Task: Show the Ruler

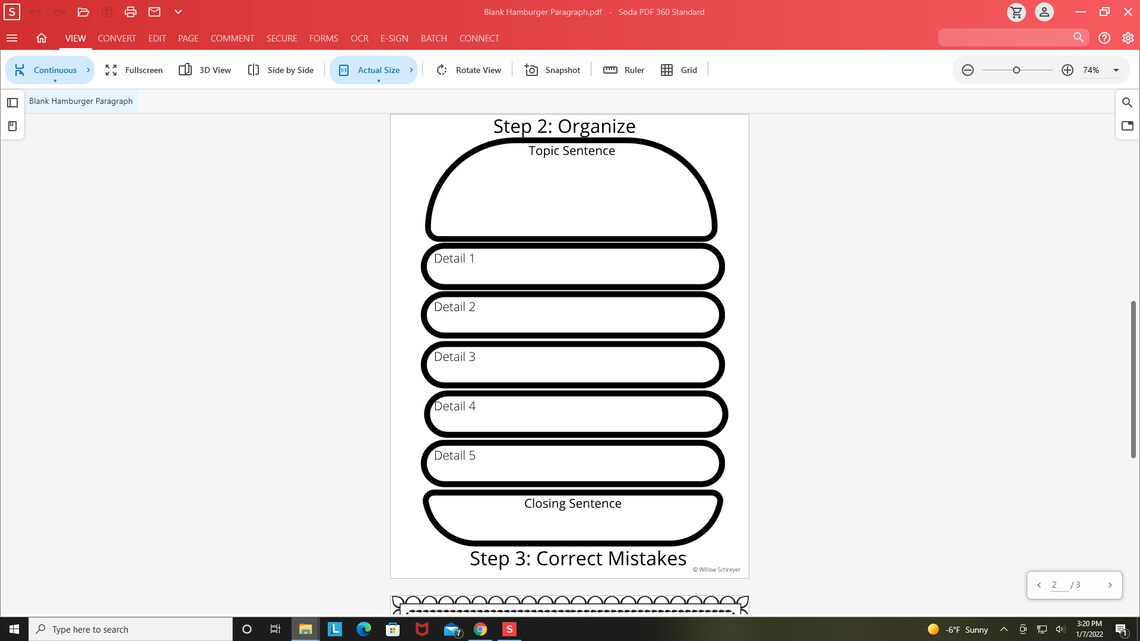Action: click(625, 70)
